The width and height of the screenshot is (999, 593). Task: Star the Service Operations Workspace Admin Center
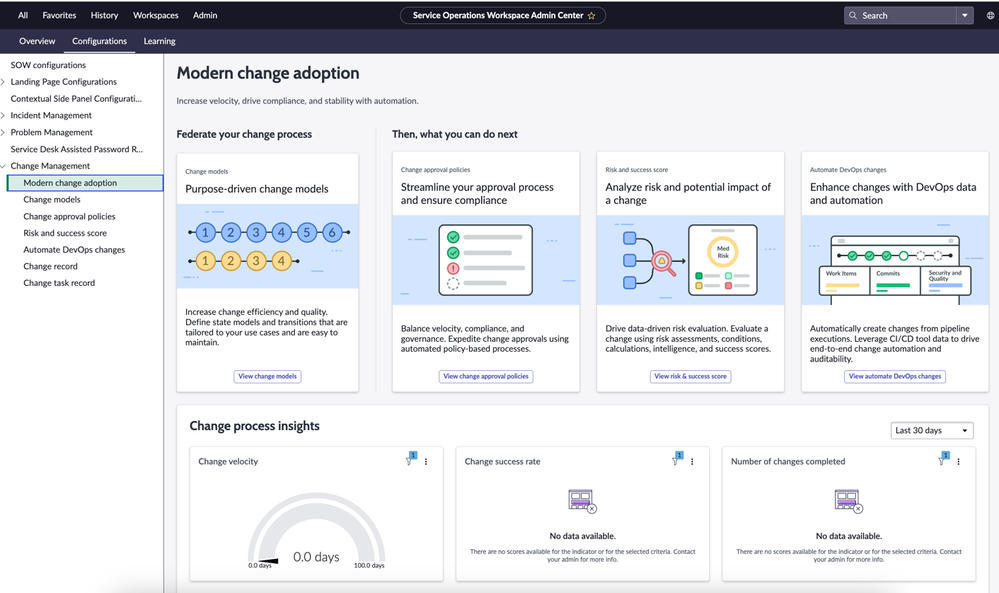pyautogui.click(x=591, y=15)
